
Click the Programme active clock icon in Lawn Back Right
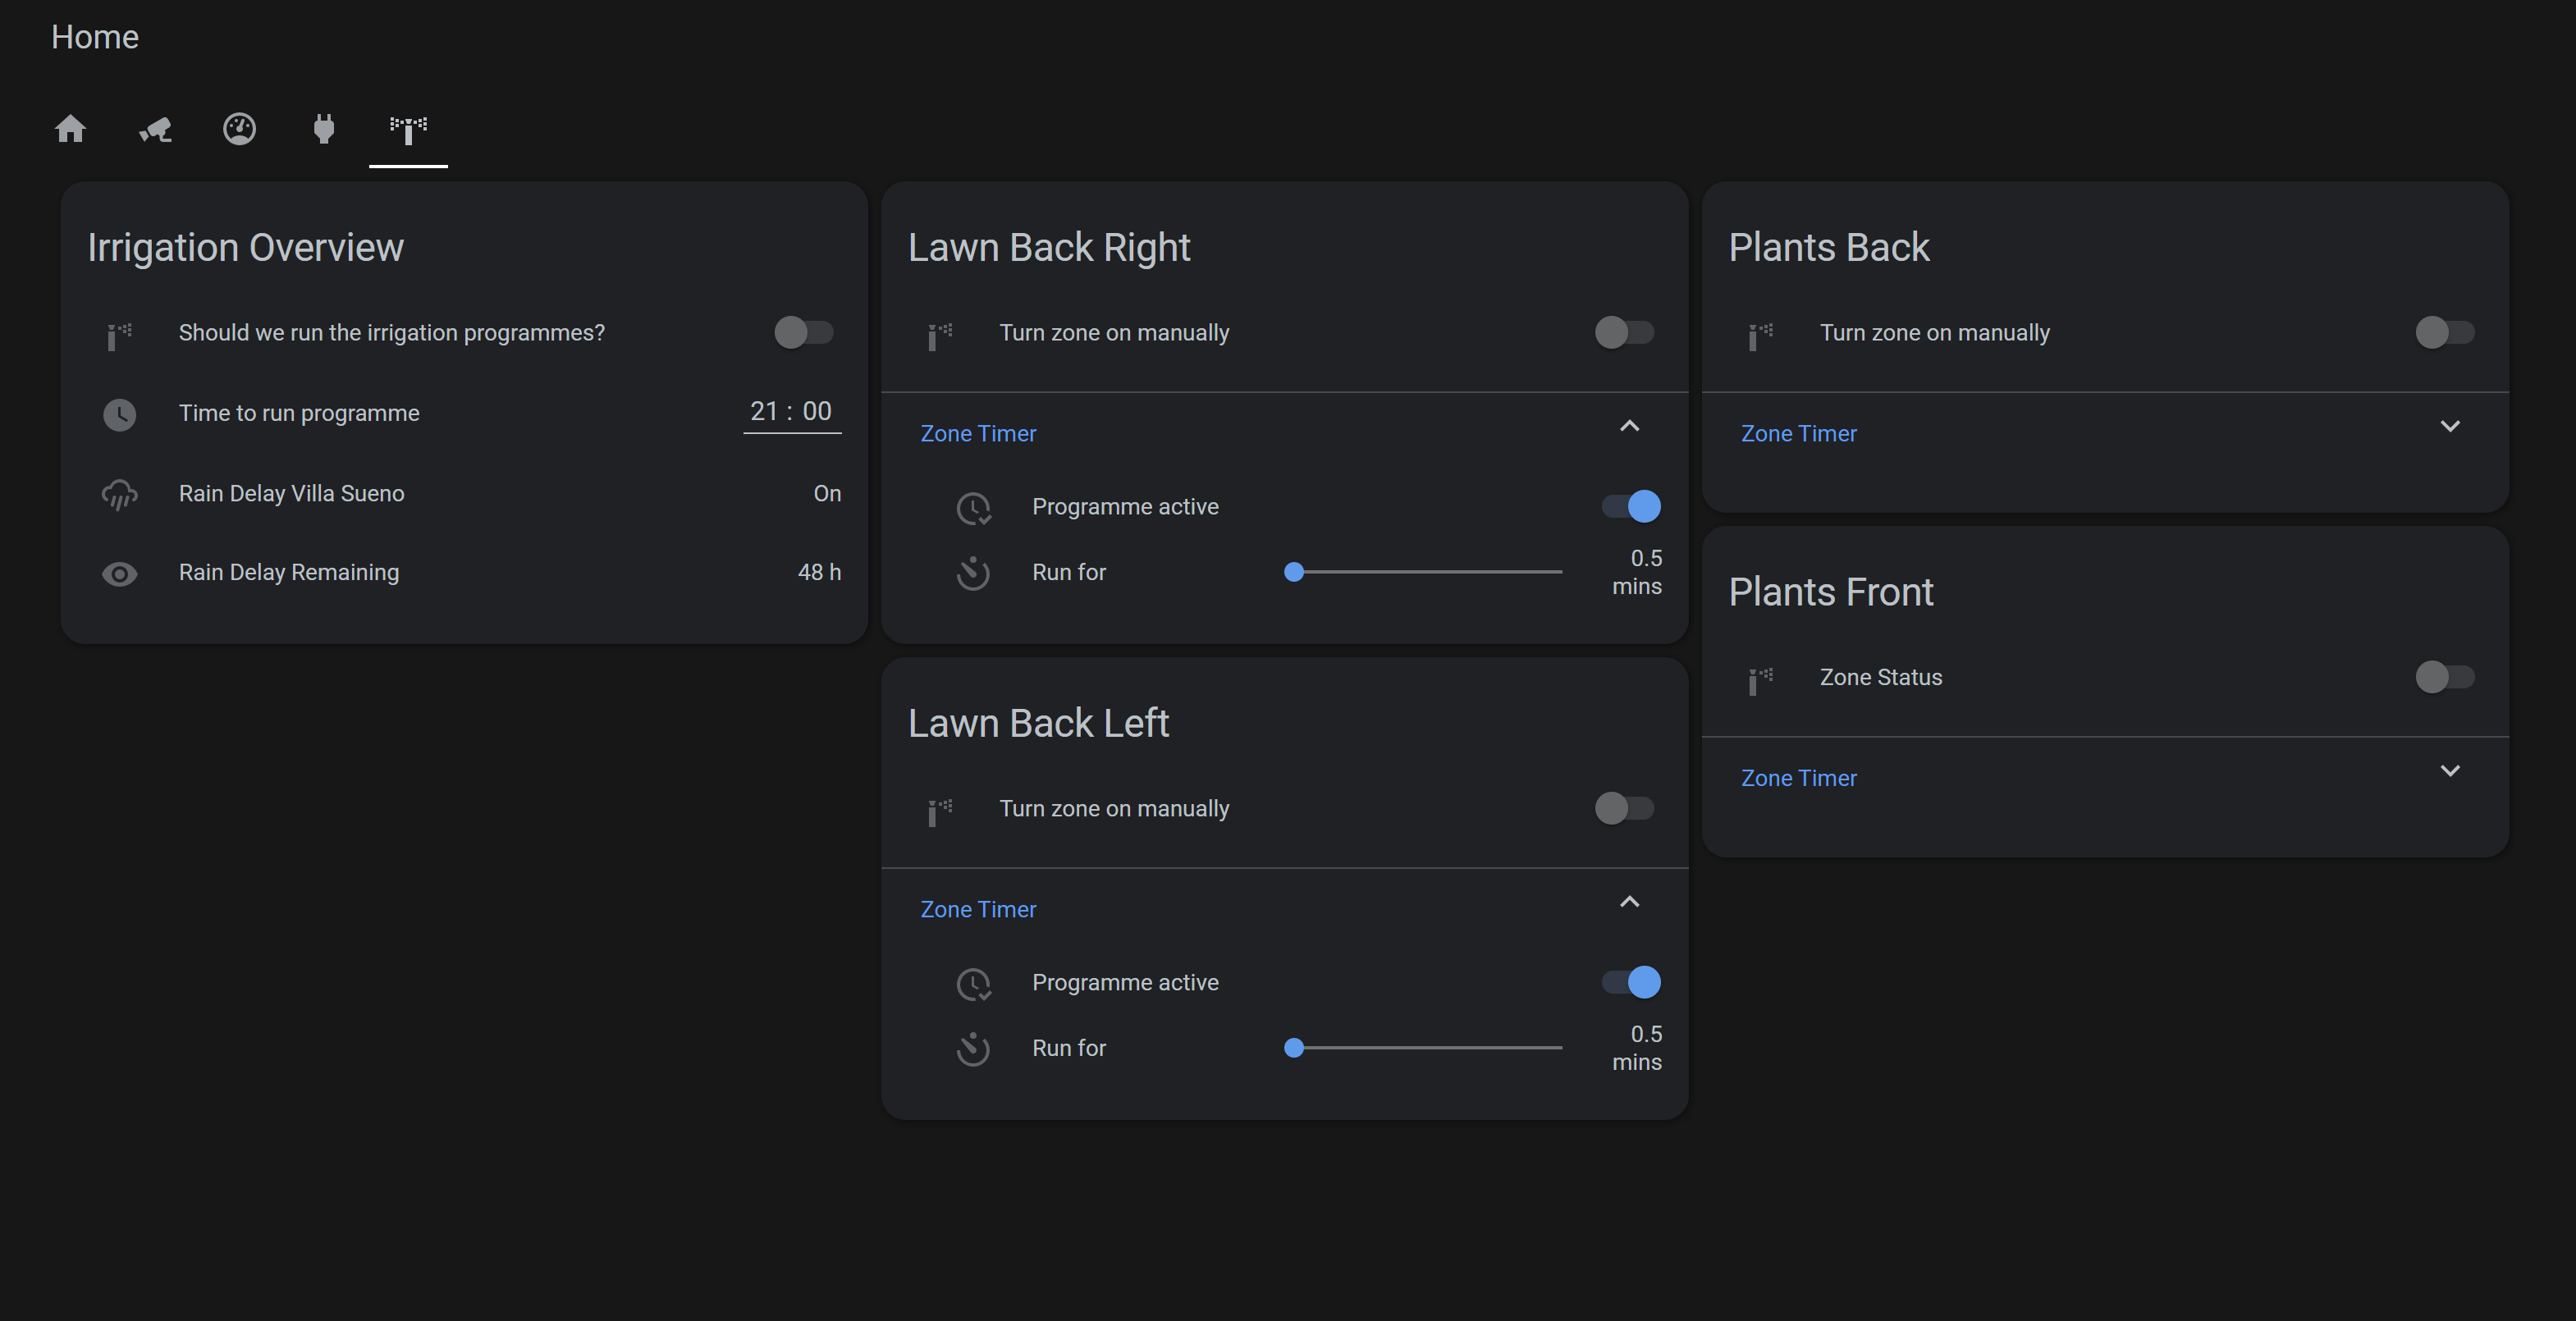click(x=972, y=508)
